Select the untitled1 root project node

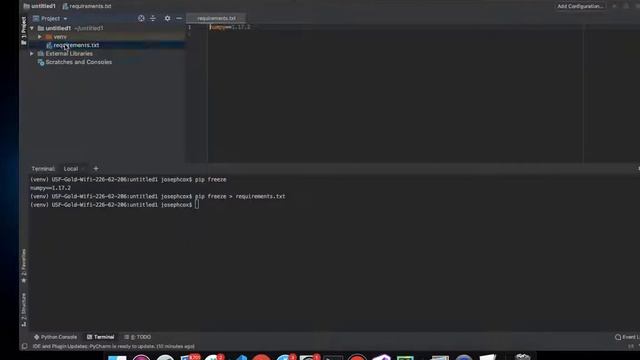click(x=58, y=28)
